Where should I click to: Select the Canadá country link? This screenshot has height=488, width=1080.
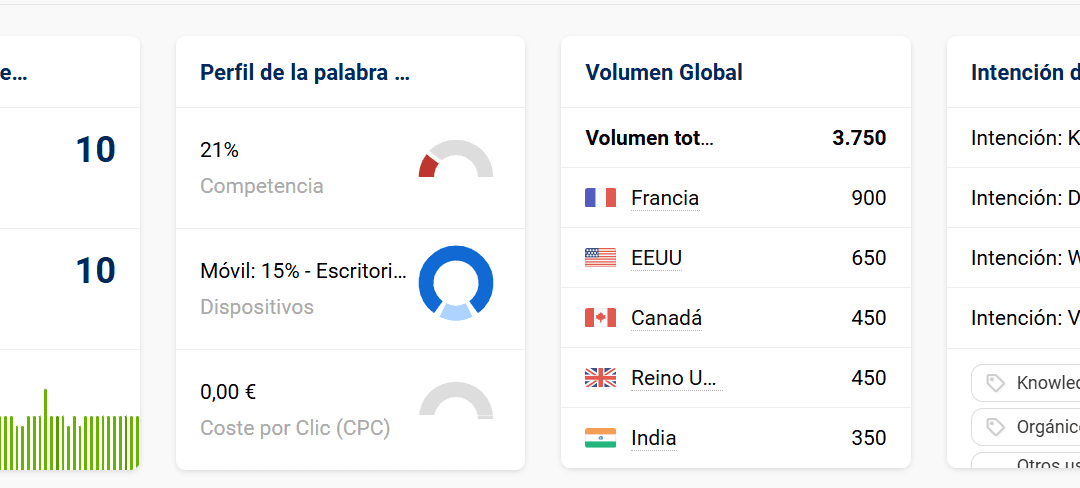(x=666, y=318)
